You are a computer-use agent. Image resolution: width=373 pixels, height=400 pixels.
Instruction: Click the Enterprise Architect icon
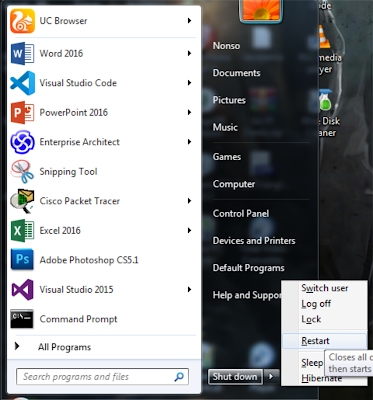point(22,142)
